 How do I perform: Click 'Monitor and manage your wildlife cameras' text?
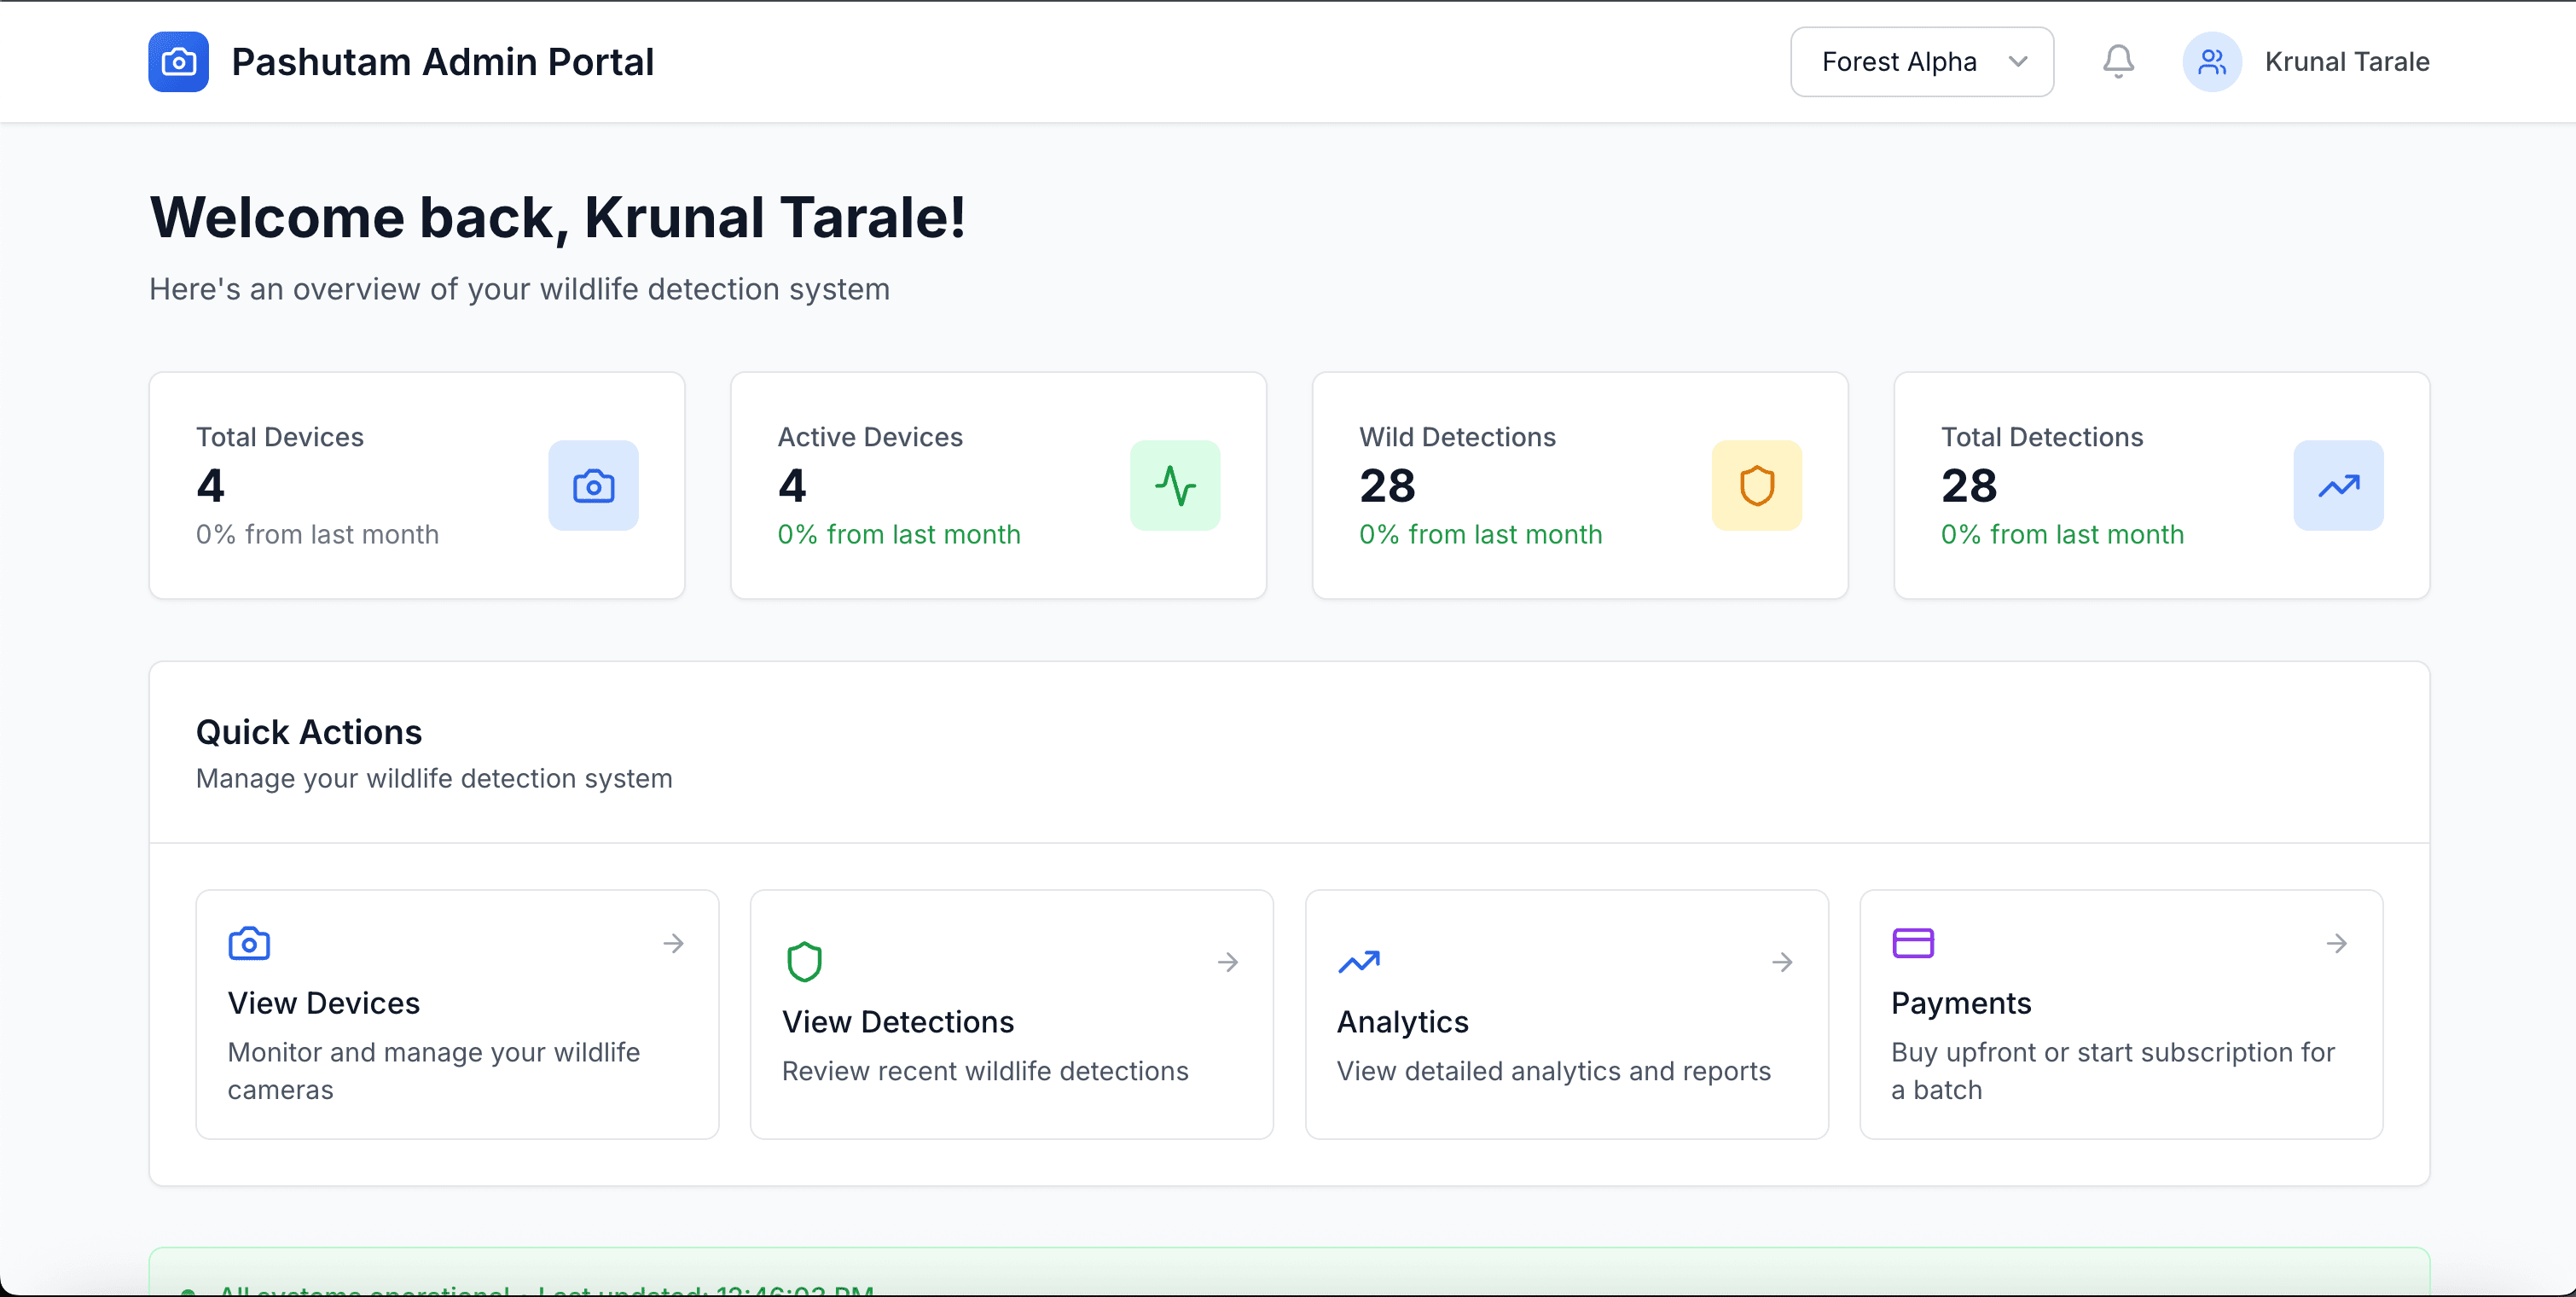coord(434,1070)
